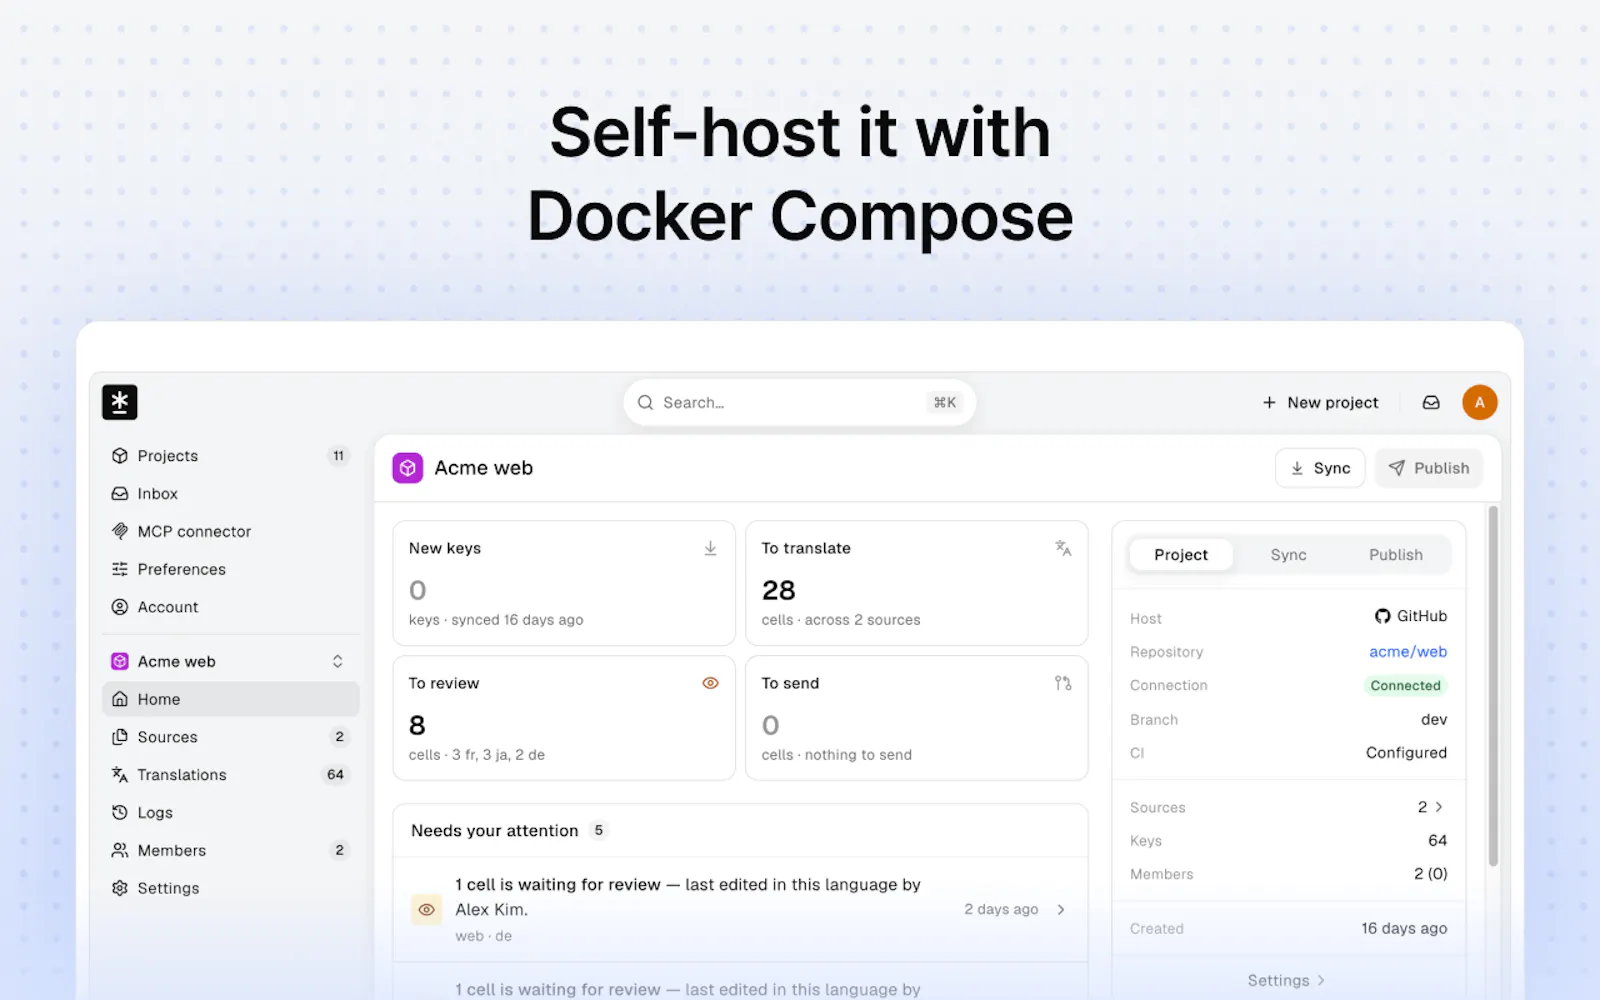Image resolution: width=1600 pixels, height=1000 pixels.
Task: Focus the Search field
Action: click(x=799, y=402)
